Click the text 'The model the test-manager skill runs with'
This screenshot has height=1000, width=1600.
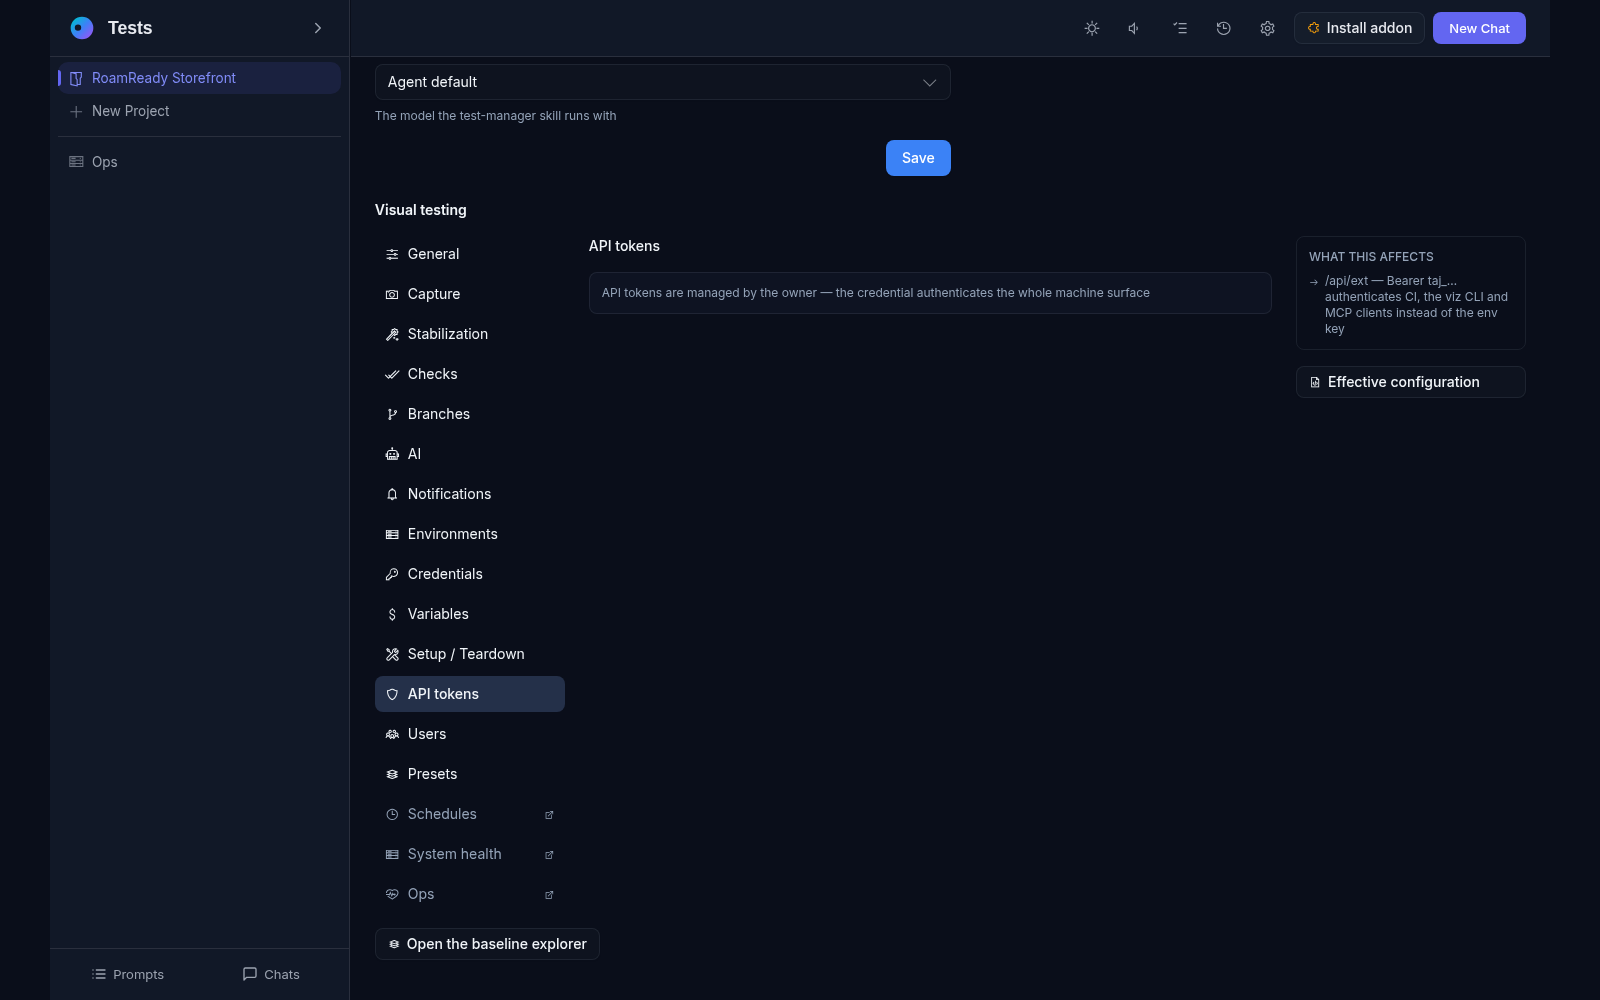tap(495, 116)
